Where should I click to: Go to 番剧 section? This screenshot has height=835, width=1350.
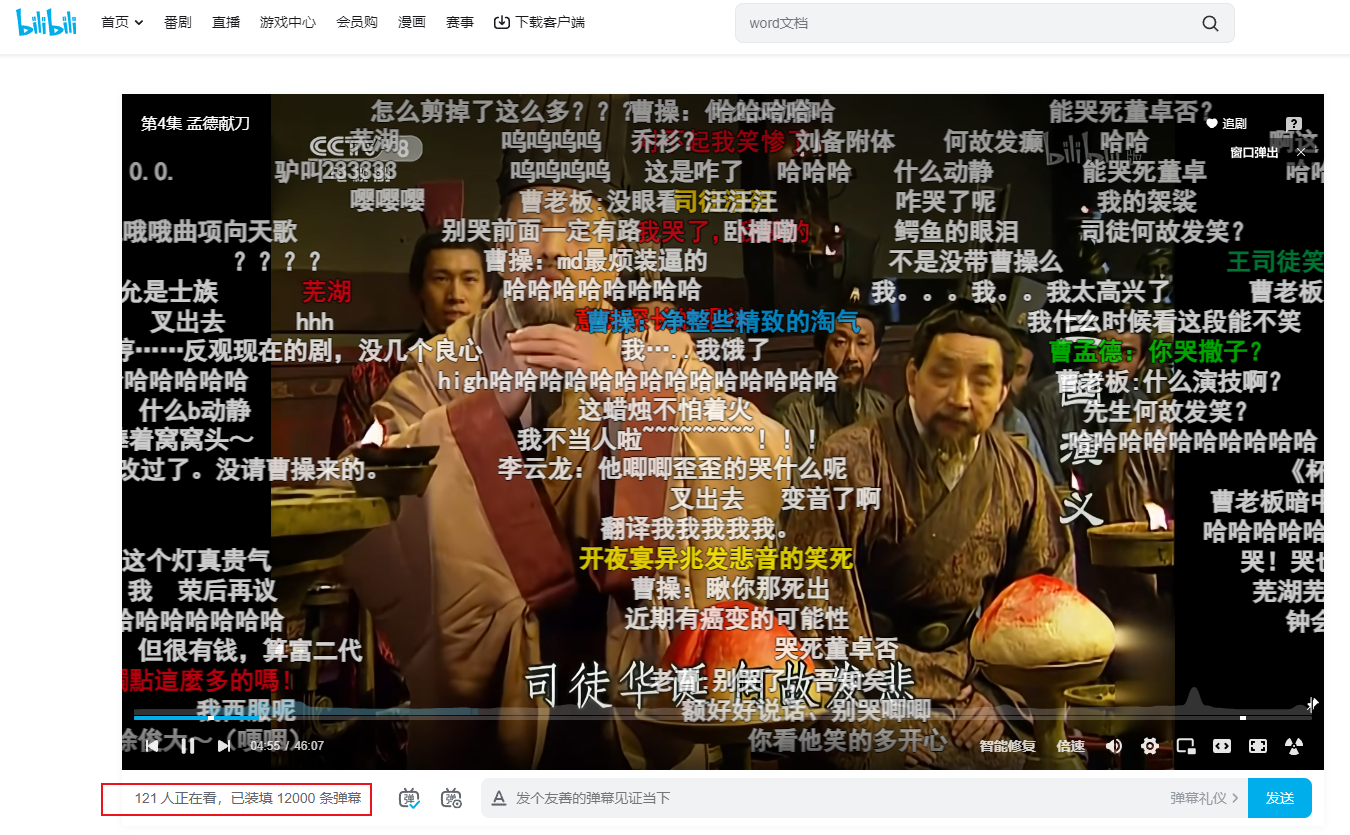(178, 22)
